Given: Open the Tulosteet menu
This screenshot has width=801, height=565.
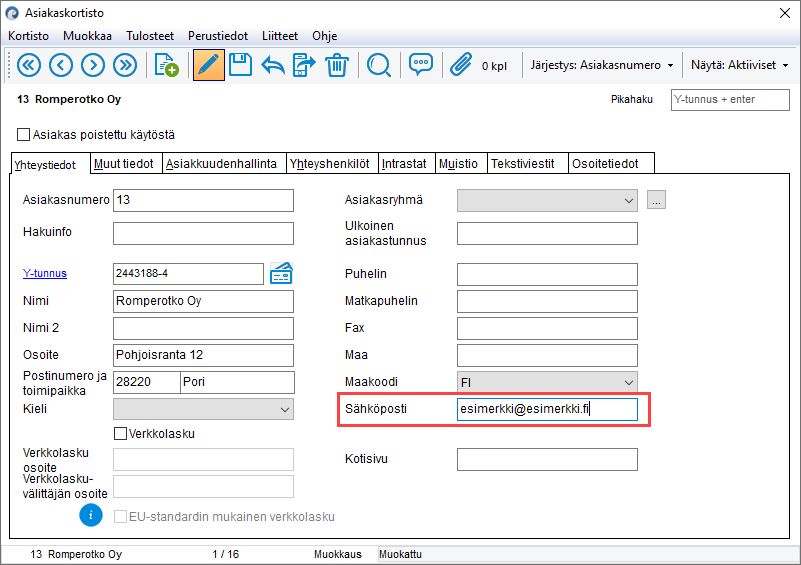Looking at the screenshot, I should point(150,36).
